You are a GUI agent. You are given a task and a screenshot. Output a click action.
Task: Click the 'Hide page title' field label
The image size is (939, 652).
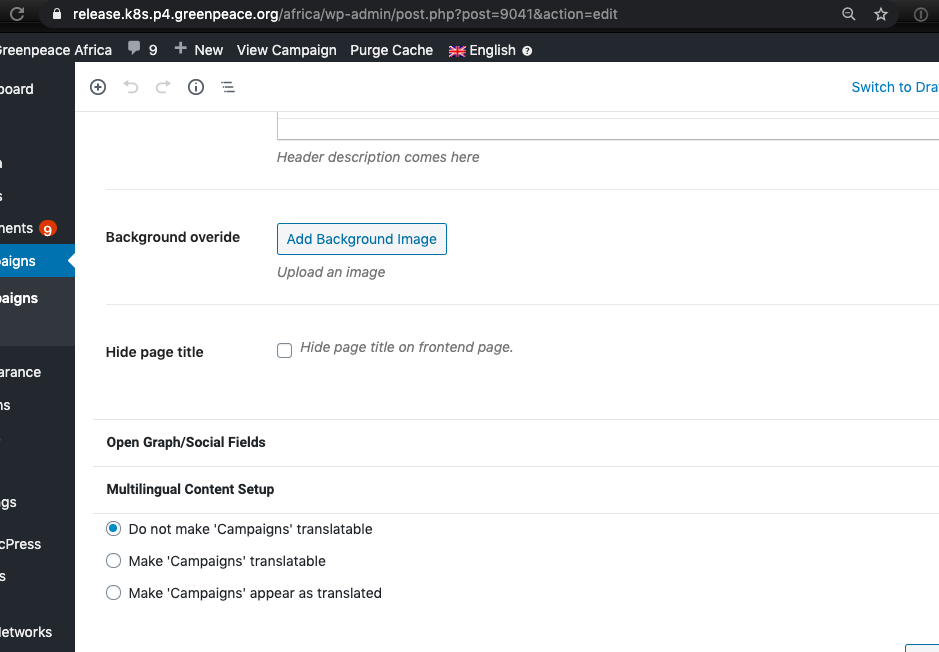[155, 352]
